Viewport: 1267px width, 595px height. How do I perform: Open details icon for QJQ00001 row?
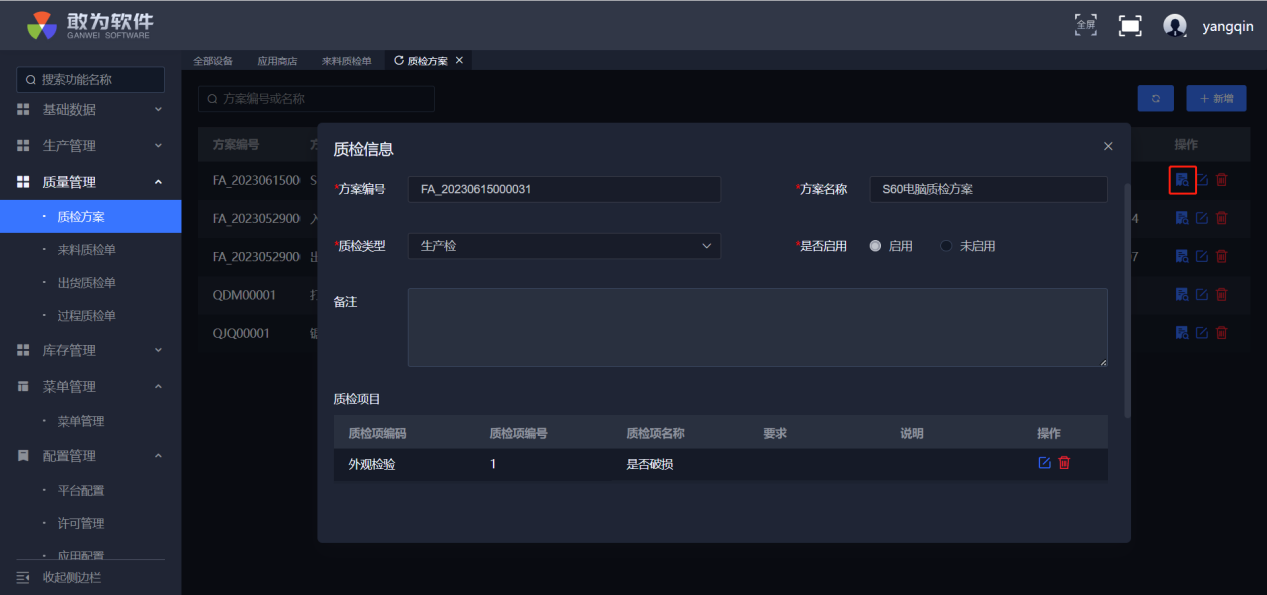(x=1182, y=332)
